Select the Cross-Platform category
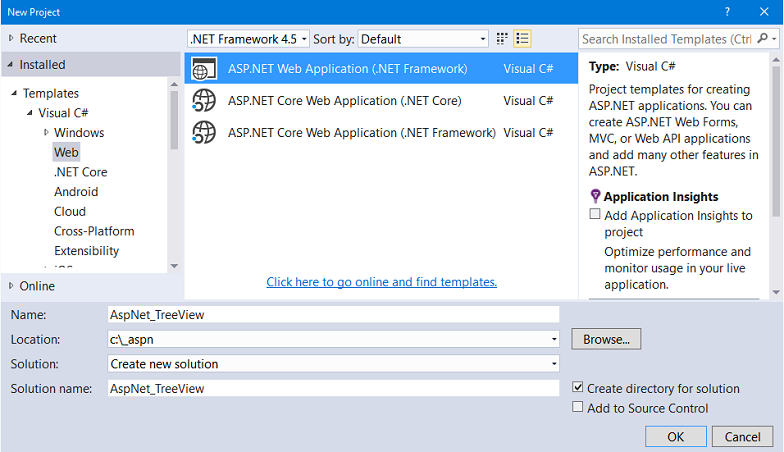This screenshot has width=784, height=452. tap(94, 231)
